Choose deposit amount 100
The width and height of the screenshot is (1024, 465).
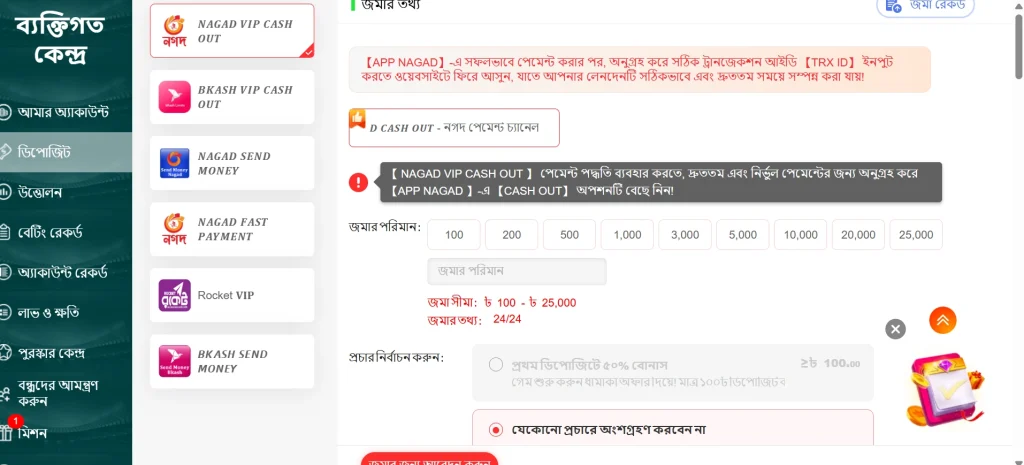click(454, 234)
